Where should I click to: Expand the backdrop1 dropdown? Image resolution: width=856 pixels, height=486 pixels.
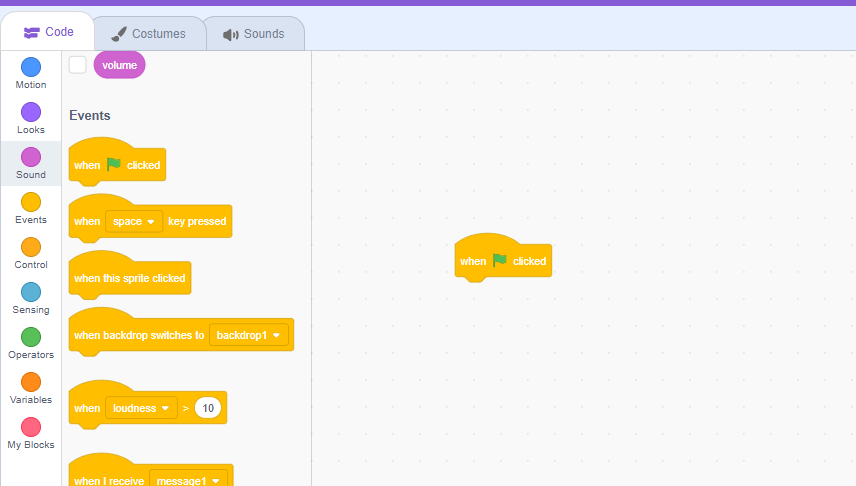[x=249, y=335]
